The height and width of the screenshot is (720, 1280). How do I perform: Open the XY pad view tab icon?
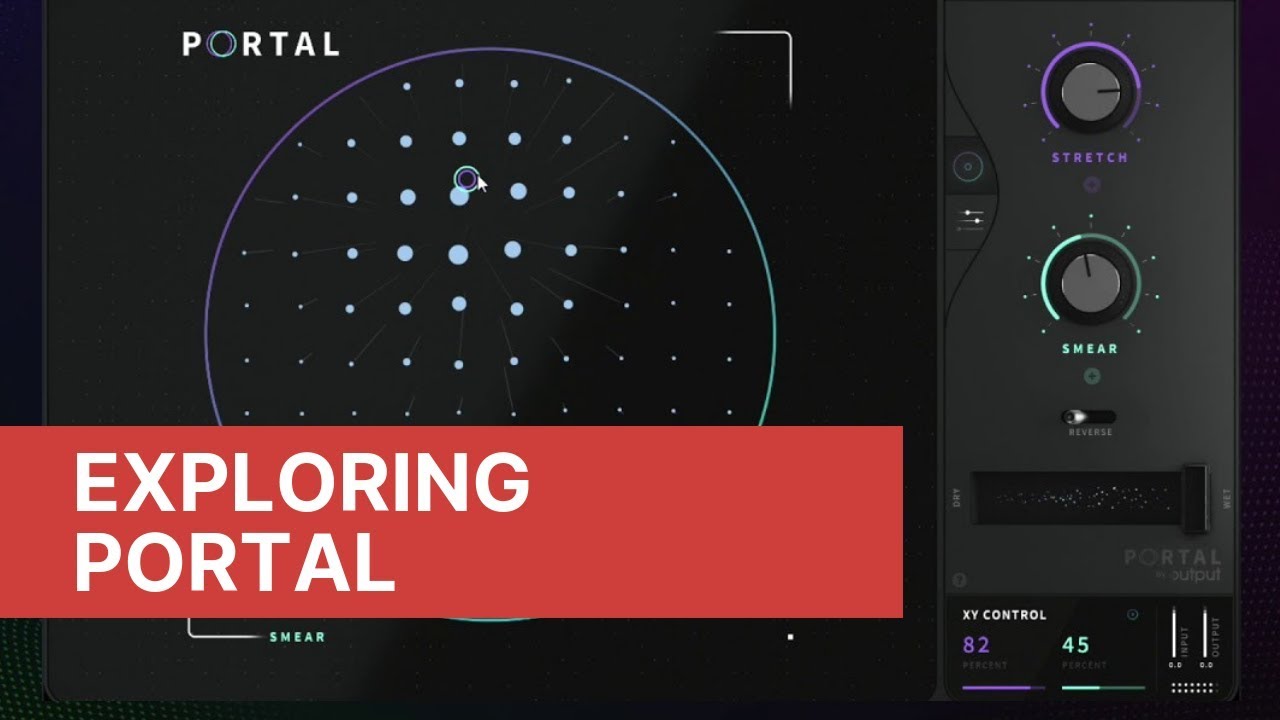pyautogui.click(x=968, y=166)
